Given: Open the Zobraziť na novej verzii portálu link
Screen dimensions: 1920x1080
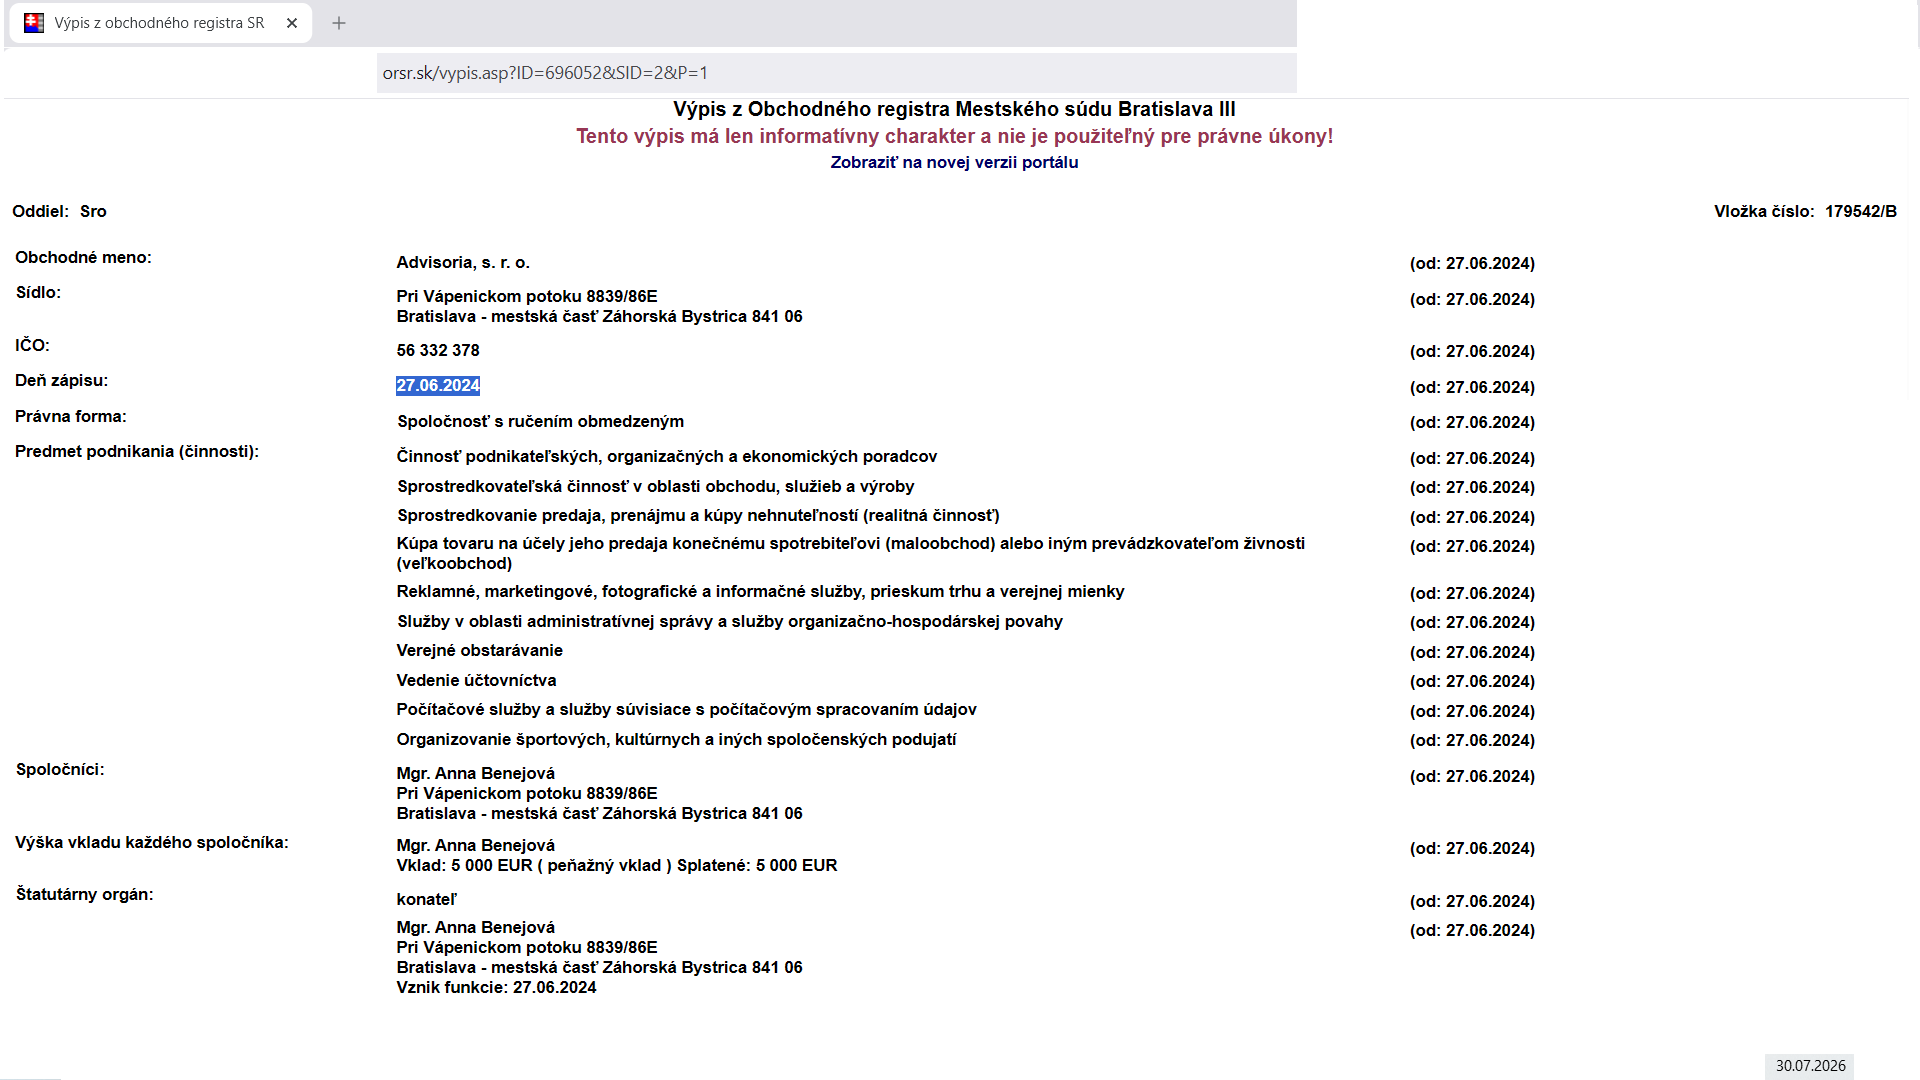Looking at the screenshot, I should click(x=954, y=162).
